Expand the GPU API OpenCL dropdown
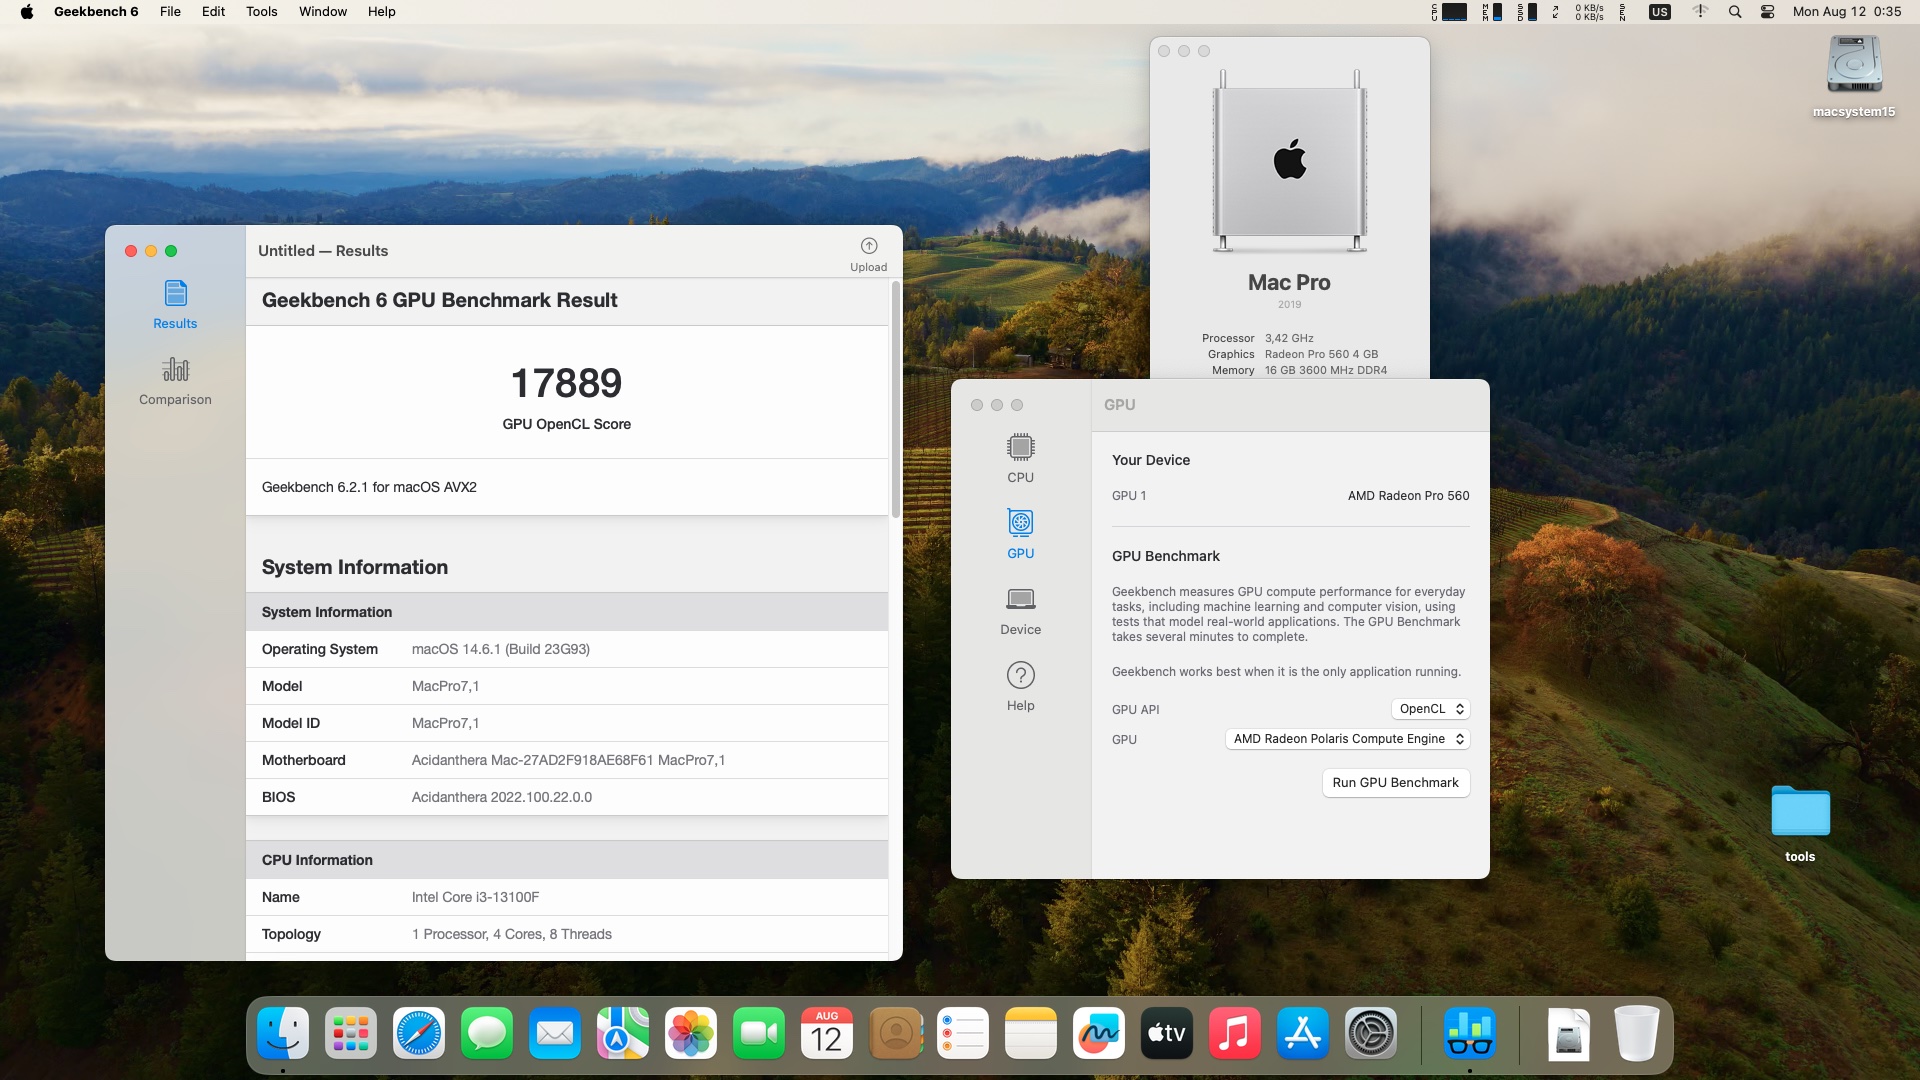Image resolution: width=1920 pixels, height=1080 pixels. point(1431,709)
